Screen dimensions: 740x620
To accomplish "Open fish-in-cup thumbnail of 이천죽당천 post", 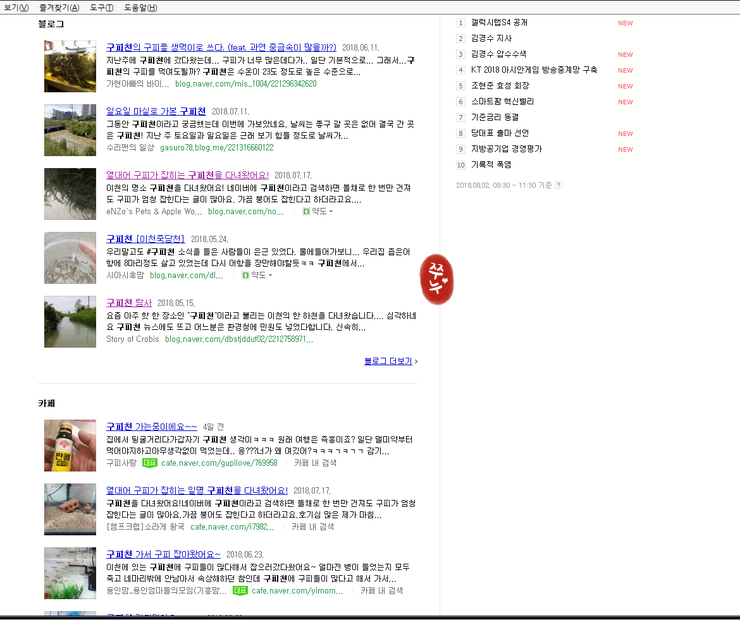I will tap(70, 258).
